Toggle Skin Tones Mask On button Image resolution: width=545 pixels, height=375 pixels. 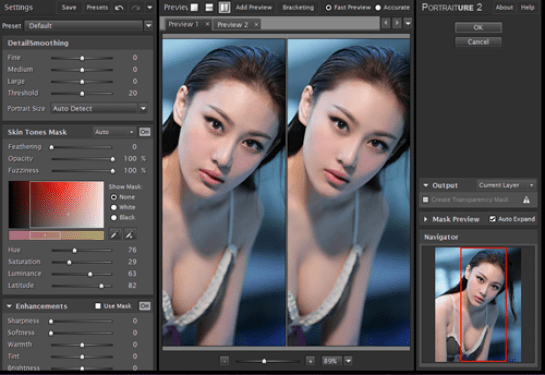pyautogui.click(x=145, y=132)
